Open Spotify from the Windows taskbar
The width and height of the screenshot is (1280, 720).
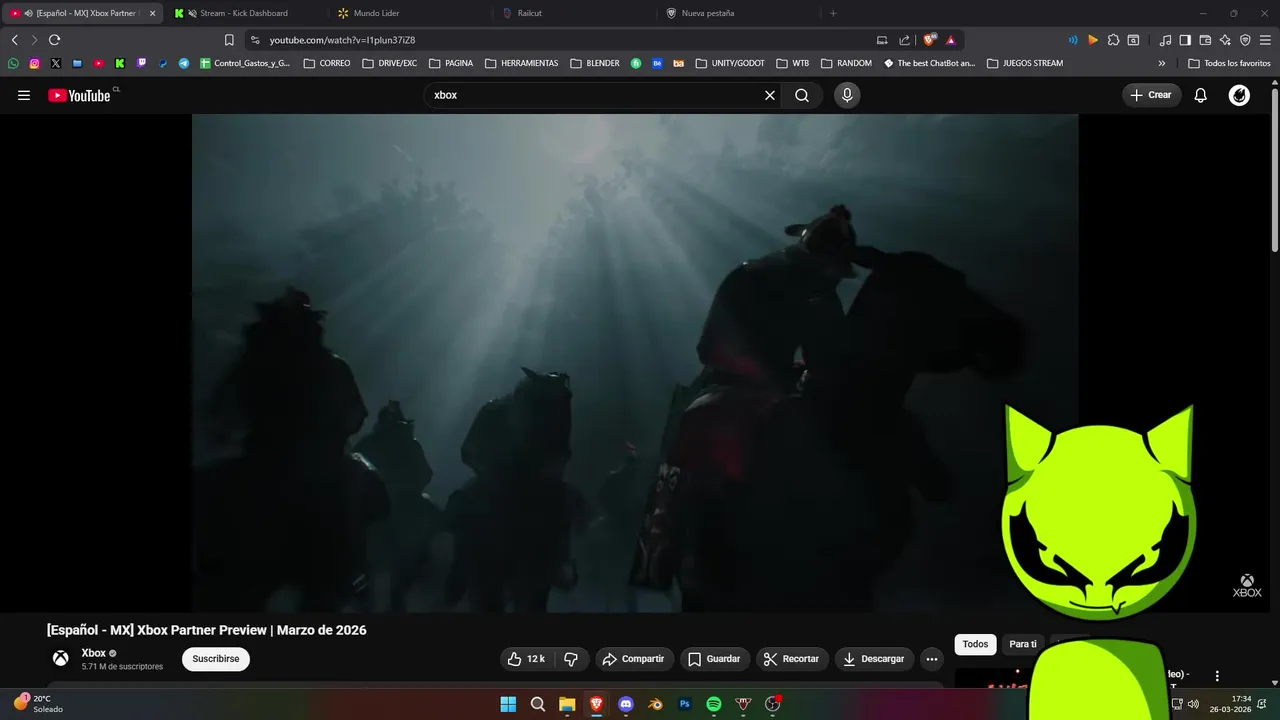coord(714,704)
